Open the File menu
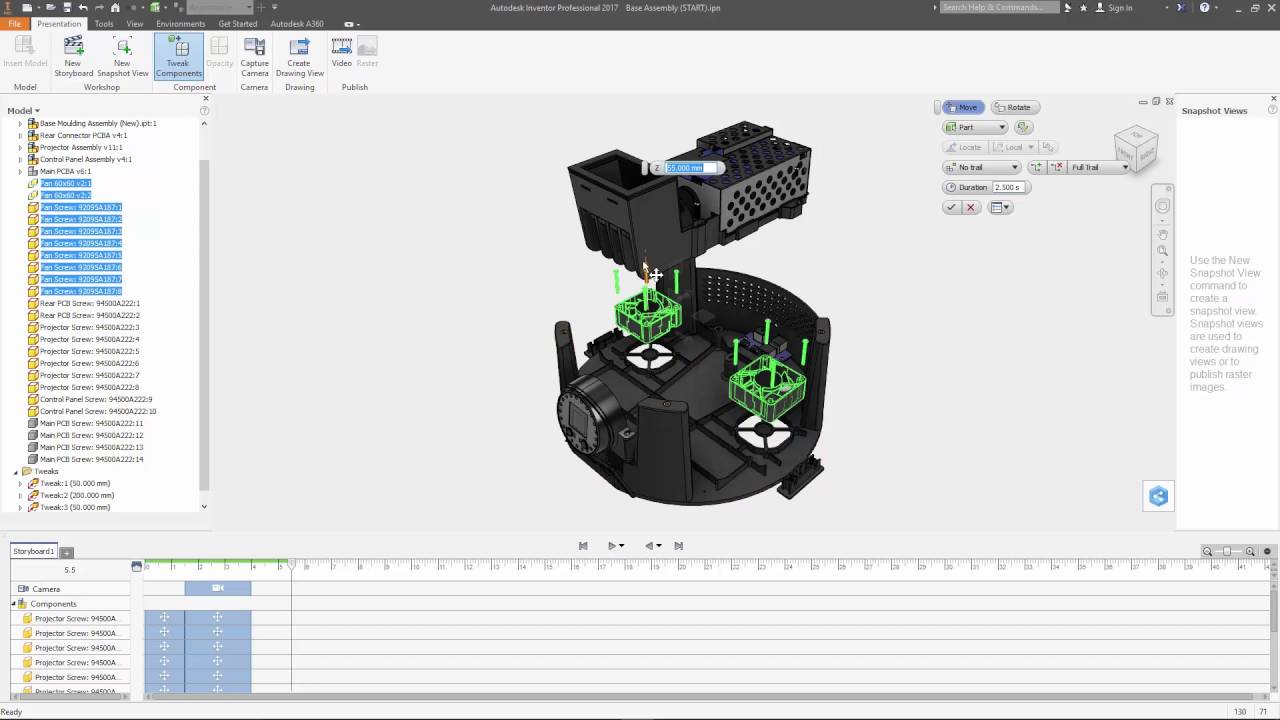 coord(14,23)
